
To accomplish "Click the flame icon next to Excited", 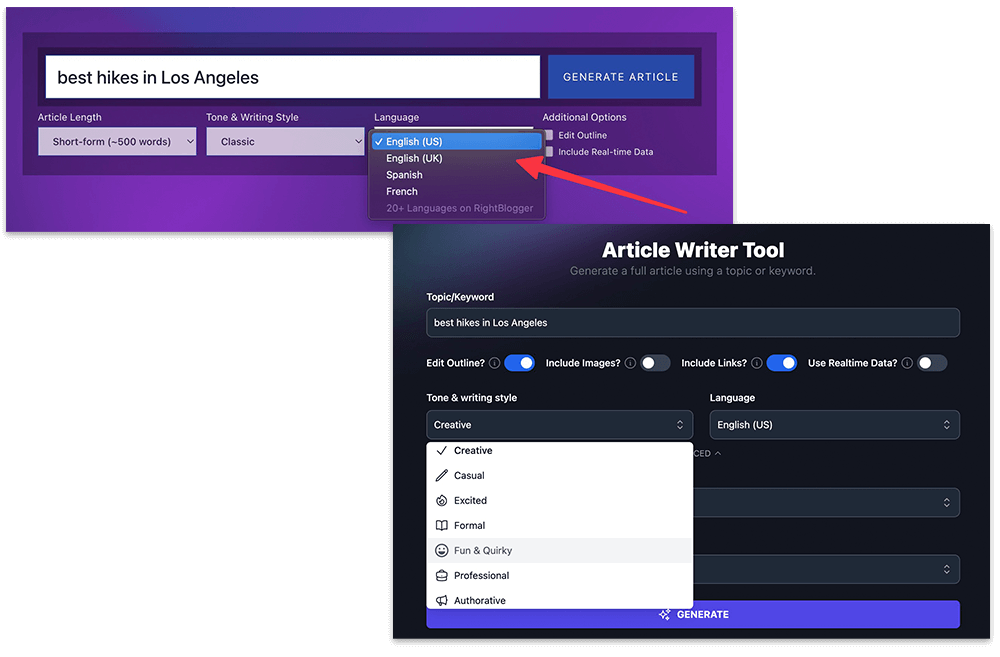I will pyautogui.click(x=441, y=500).
